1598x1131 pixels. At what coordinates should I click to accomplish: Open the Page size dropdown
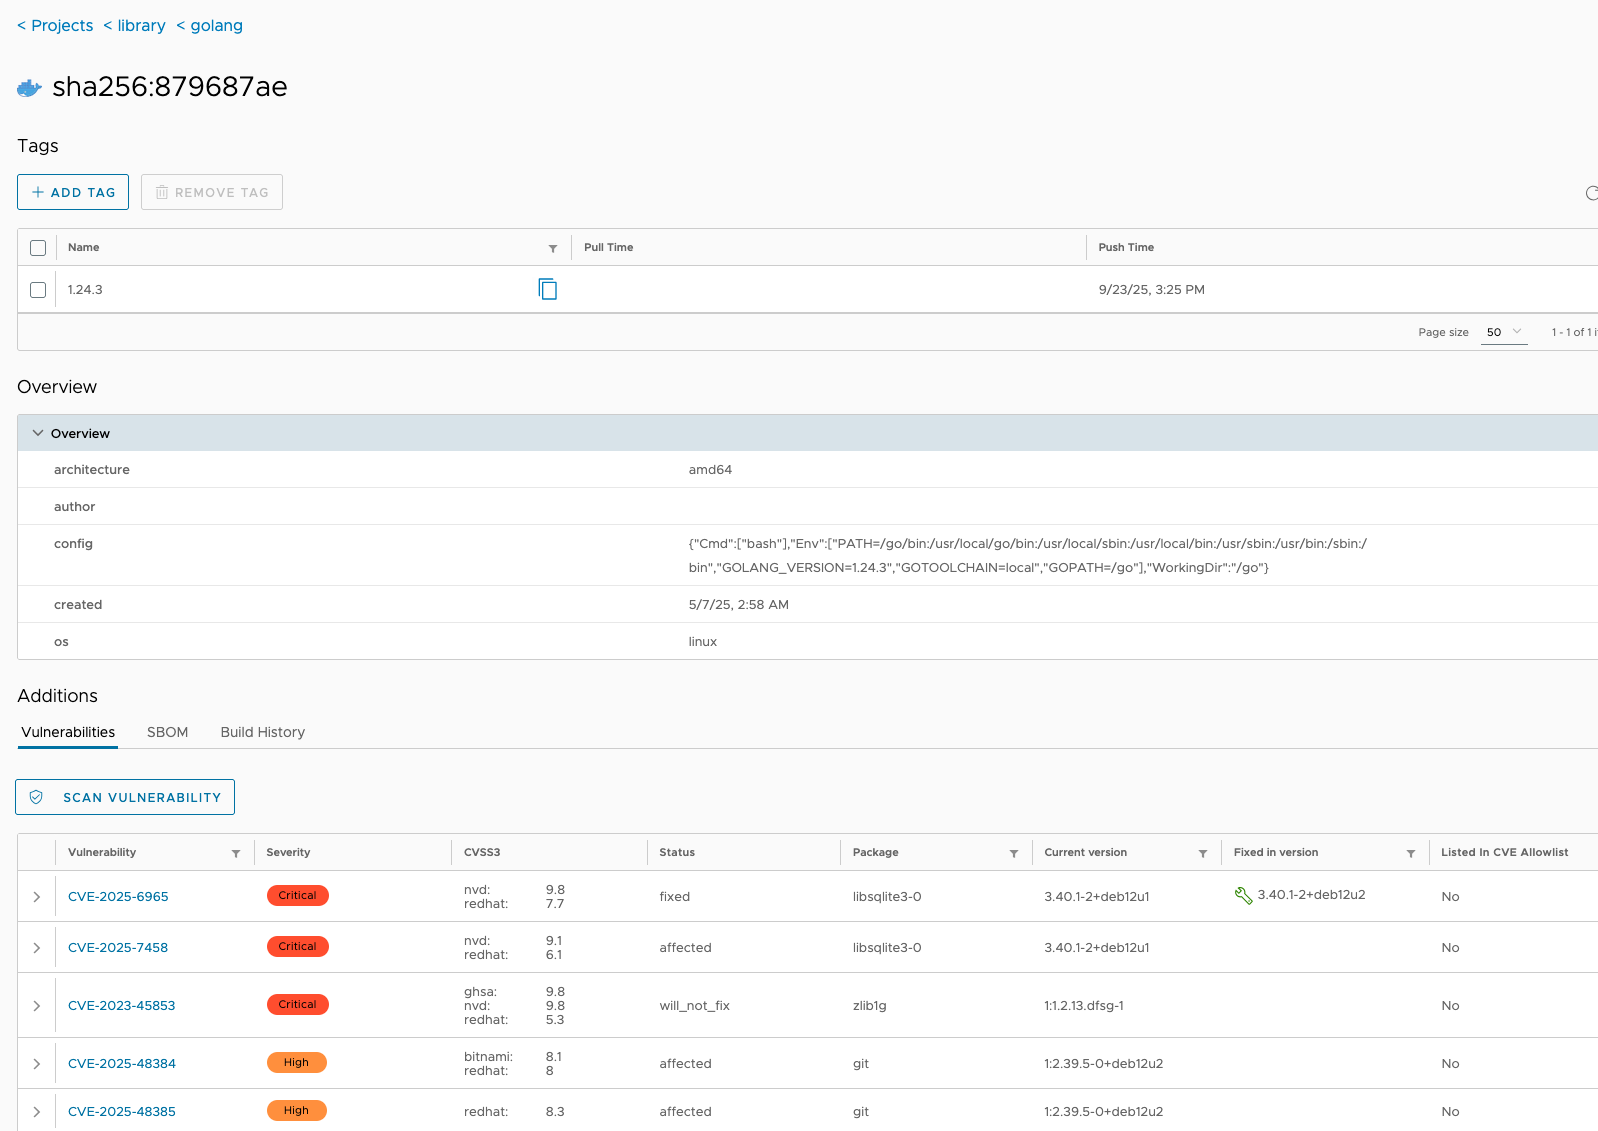[1503, 332]
